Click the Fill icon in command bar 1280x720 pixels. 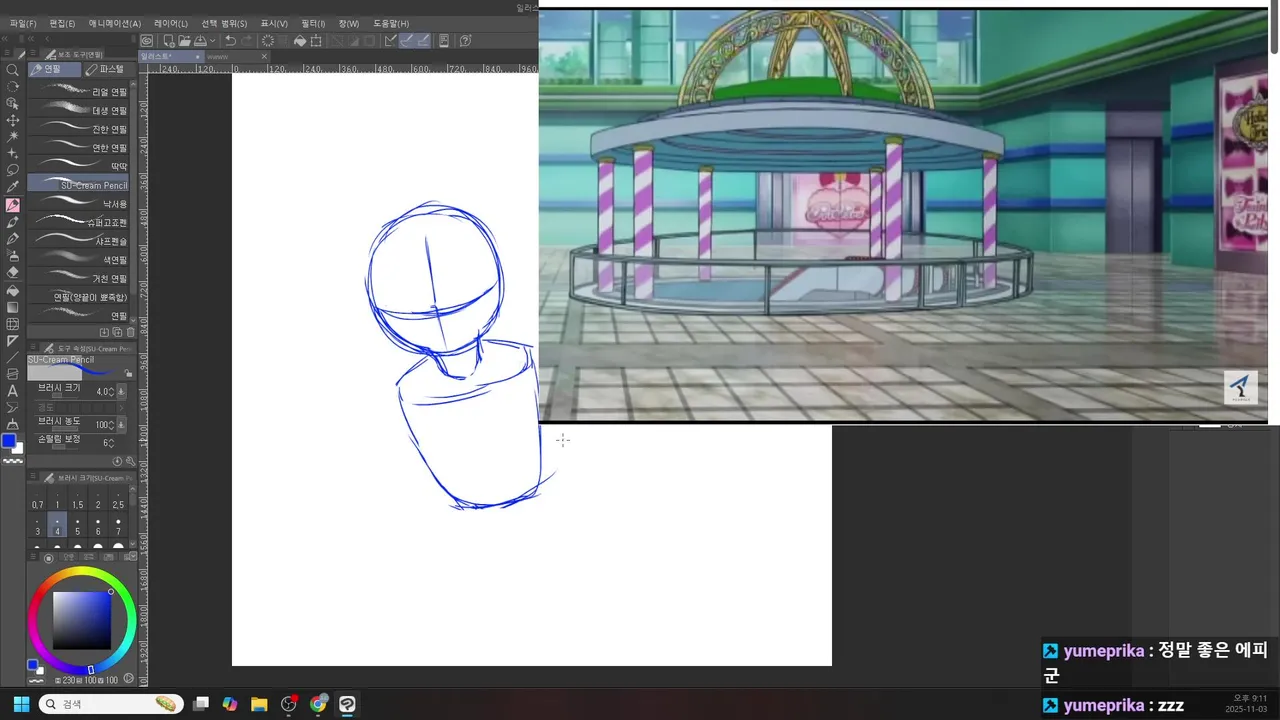pos(300,41)
